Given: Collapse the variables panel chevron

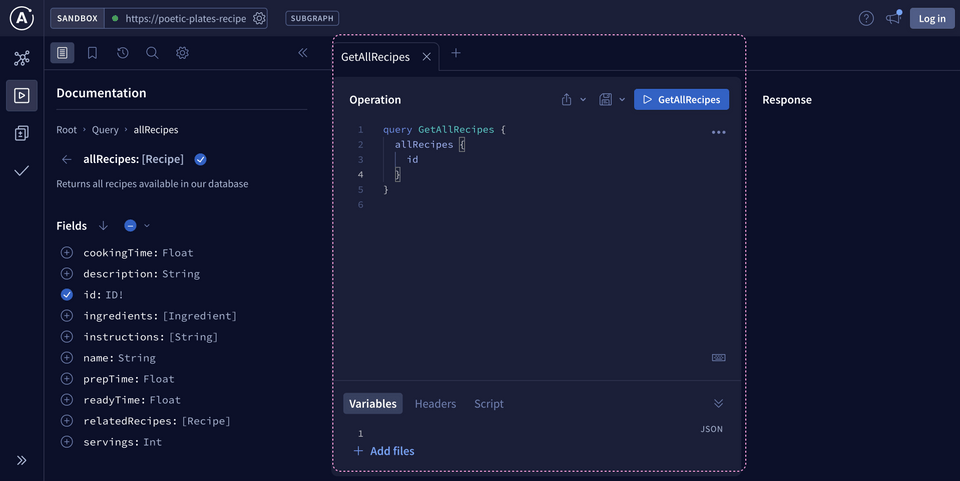Looking at the screenshot, I should (x=719, y=403).
